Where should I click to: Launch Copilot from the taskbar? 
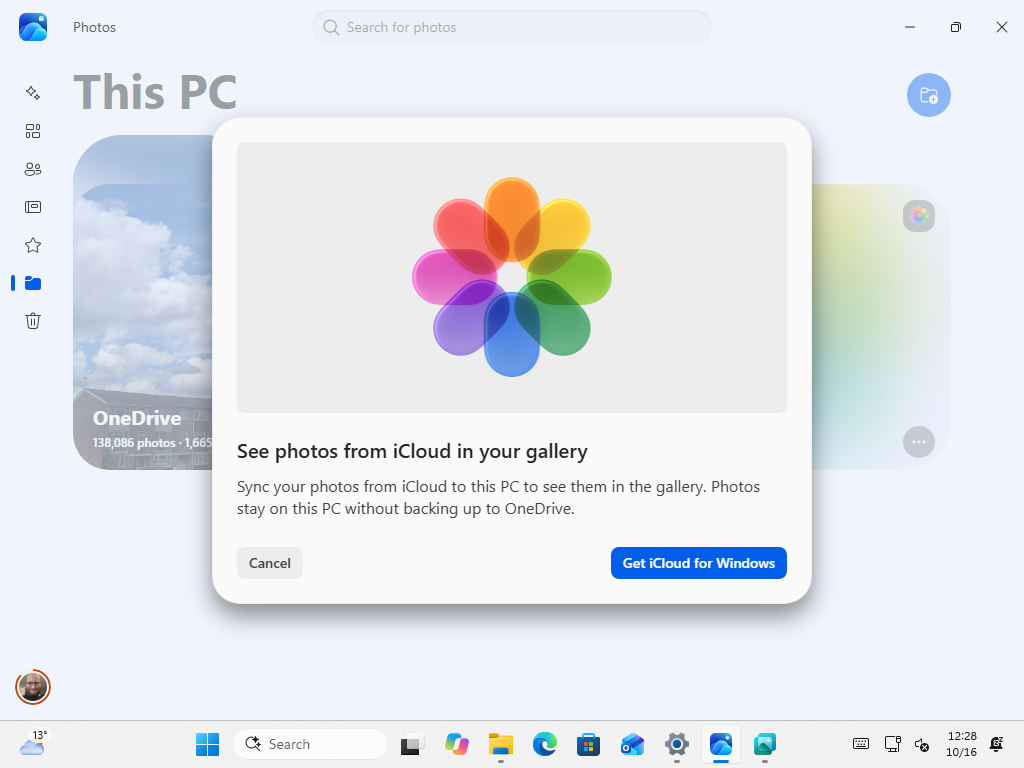(x=456, y=744)
